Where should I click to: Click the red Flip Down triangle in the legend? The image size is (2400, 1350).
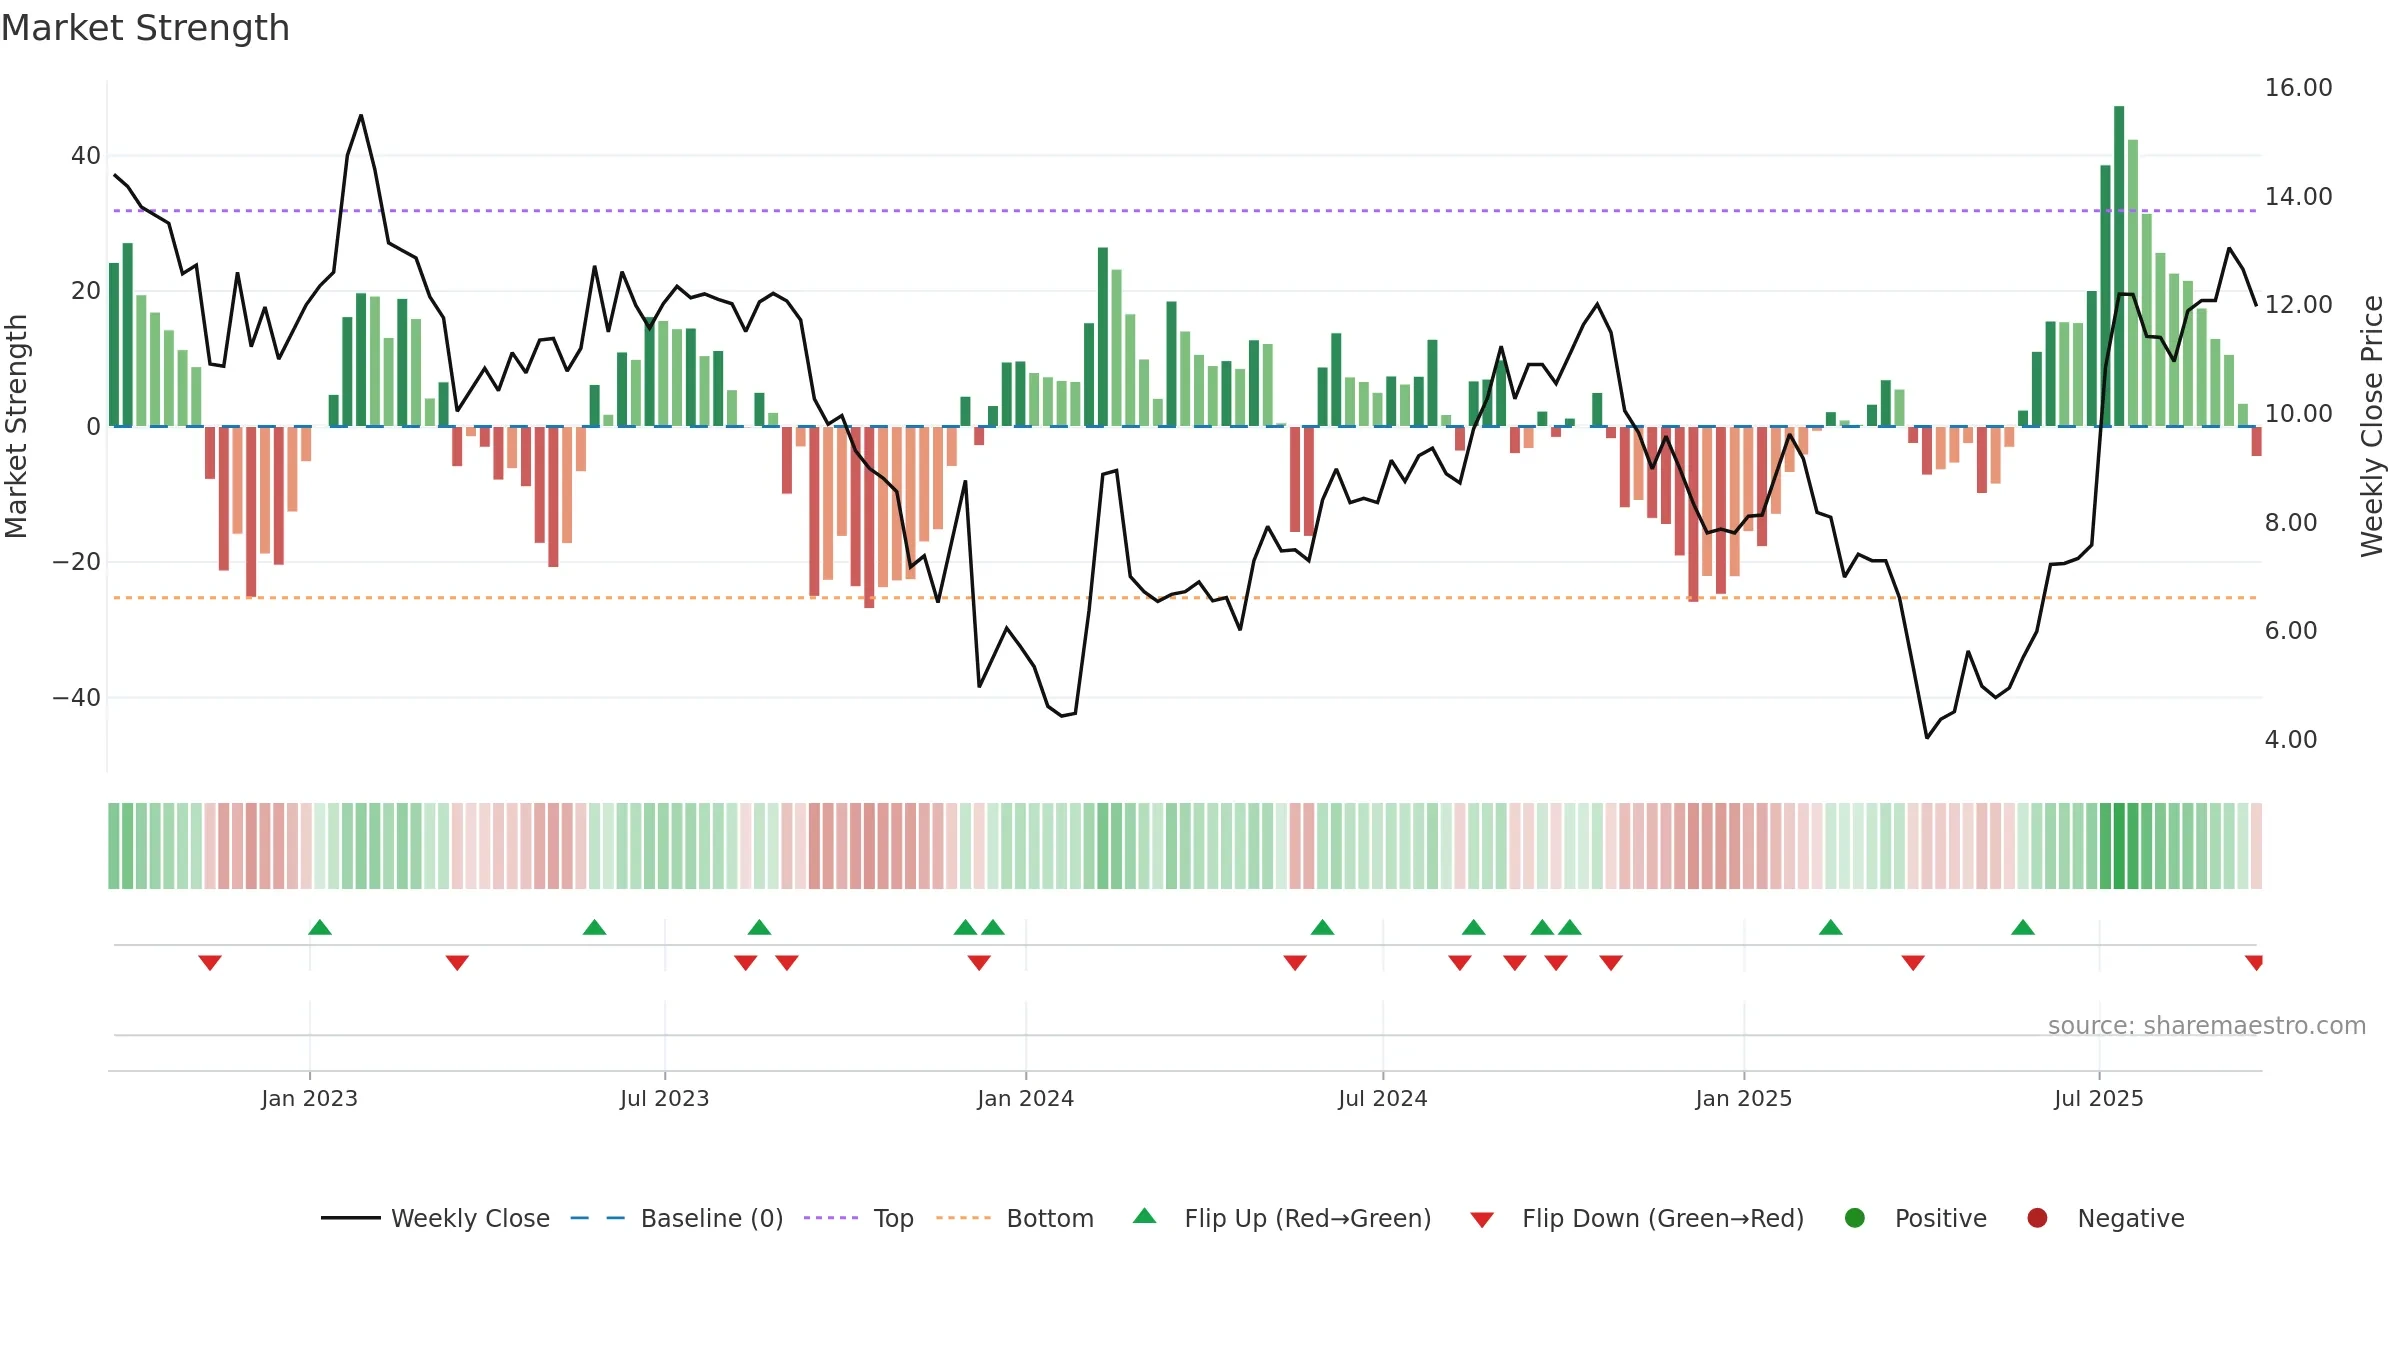[x=1482, y=1220]
